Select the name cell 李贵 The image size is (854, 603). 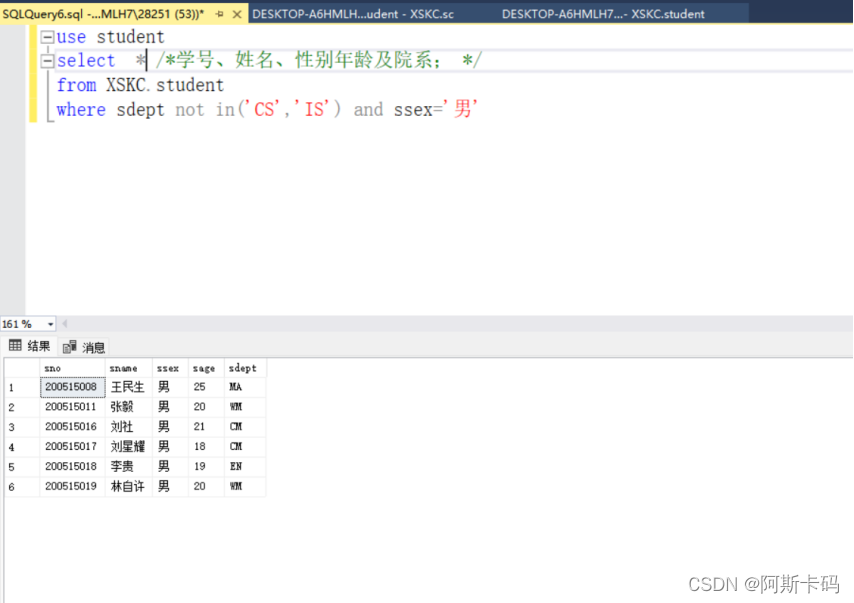click(x=129, y=466)
